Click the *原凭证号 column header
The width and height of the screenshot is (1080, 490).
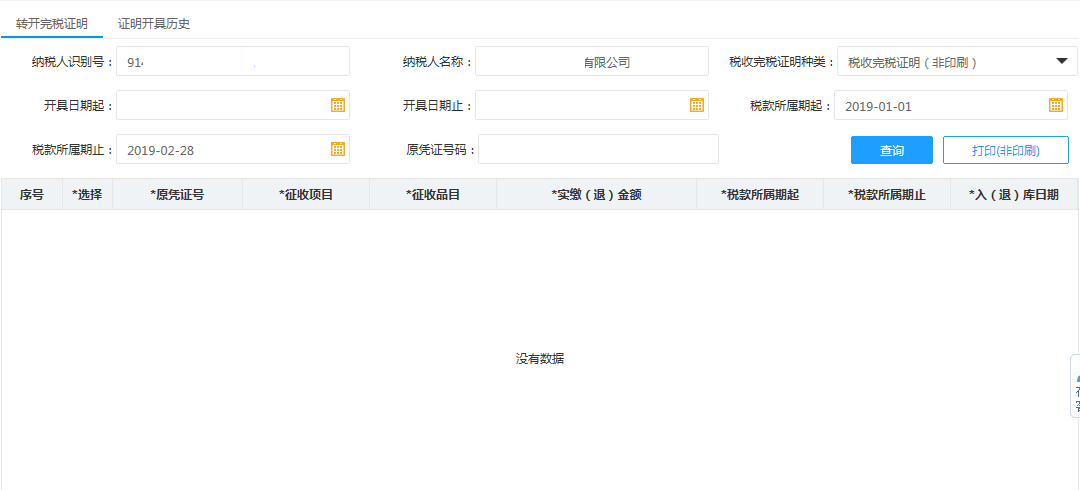click(177, 195)
